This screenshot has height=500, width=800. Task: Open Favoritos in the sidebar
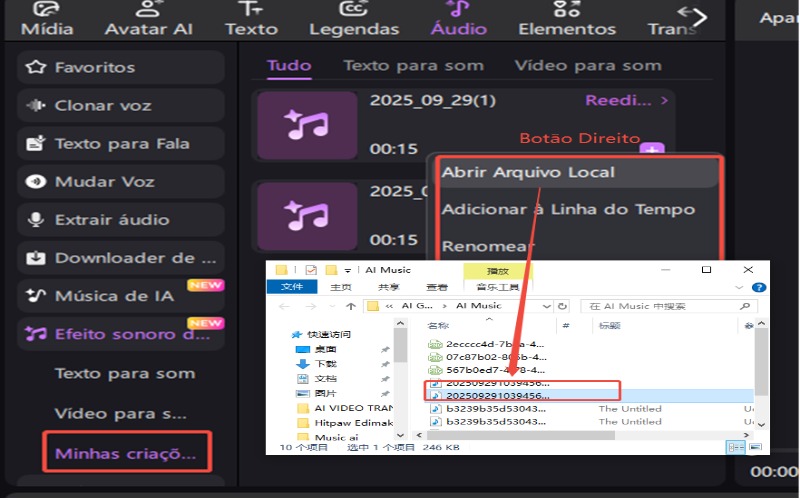(120, 67)
